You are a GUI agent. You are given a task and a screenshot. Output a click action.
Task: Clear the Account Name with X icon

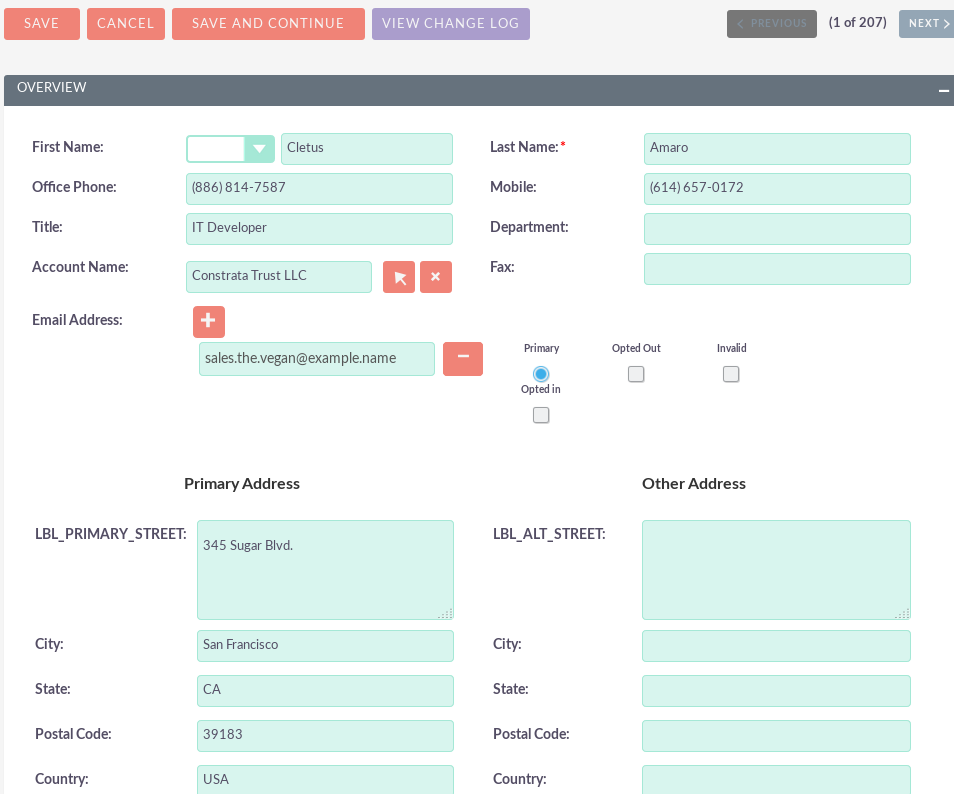click(436, 277)
